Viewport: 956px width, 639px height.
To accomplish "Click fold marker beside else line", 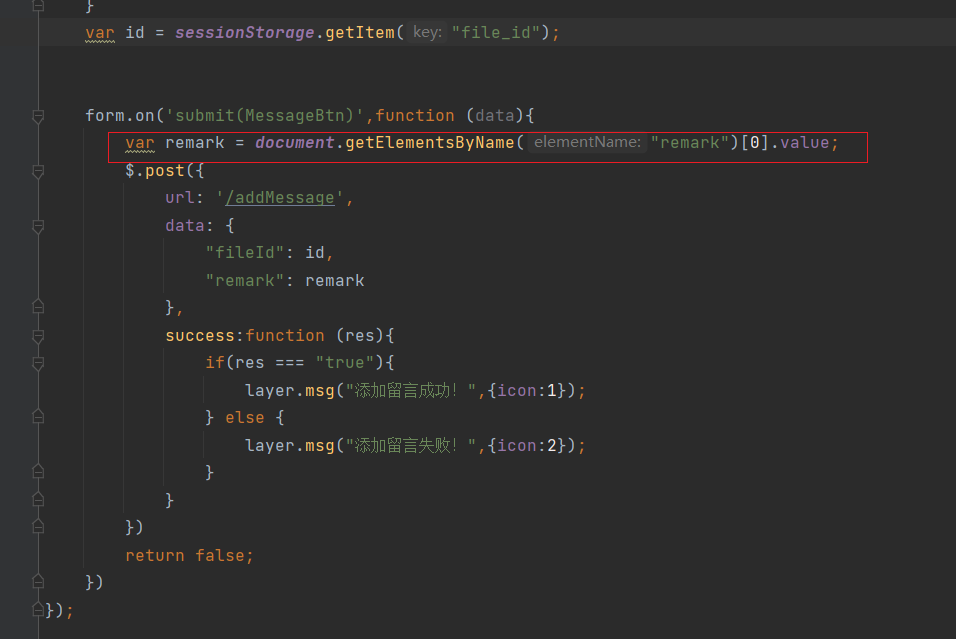I will [x=38, y=417].
